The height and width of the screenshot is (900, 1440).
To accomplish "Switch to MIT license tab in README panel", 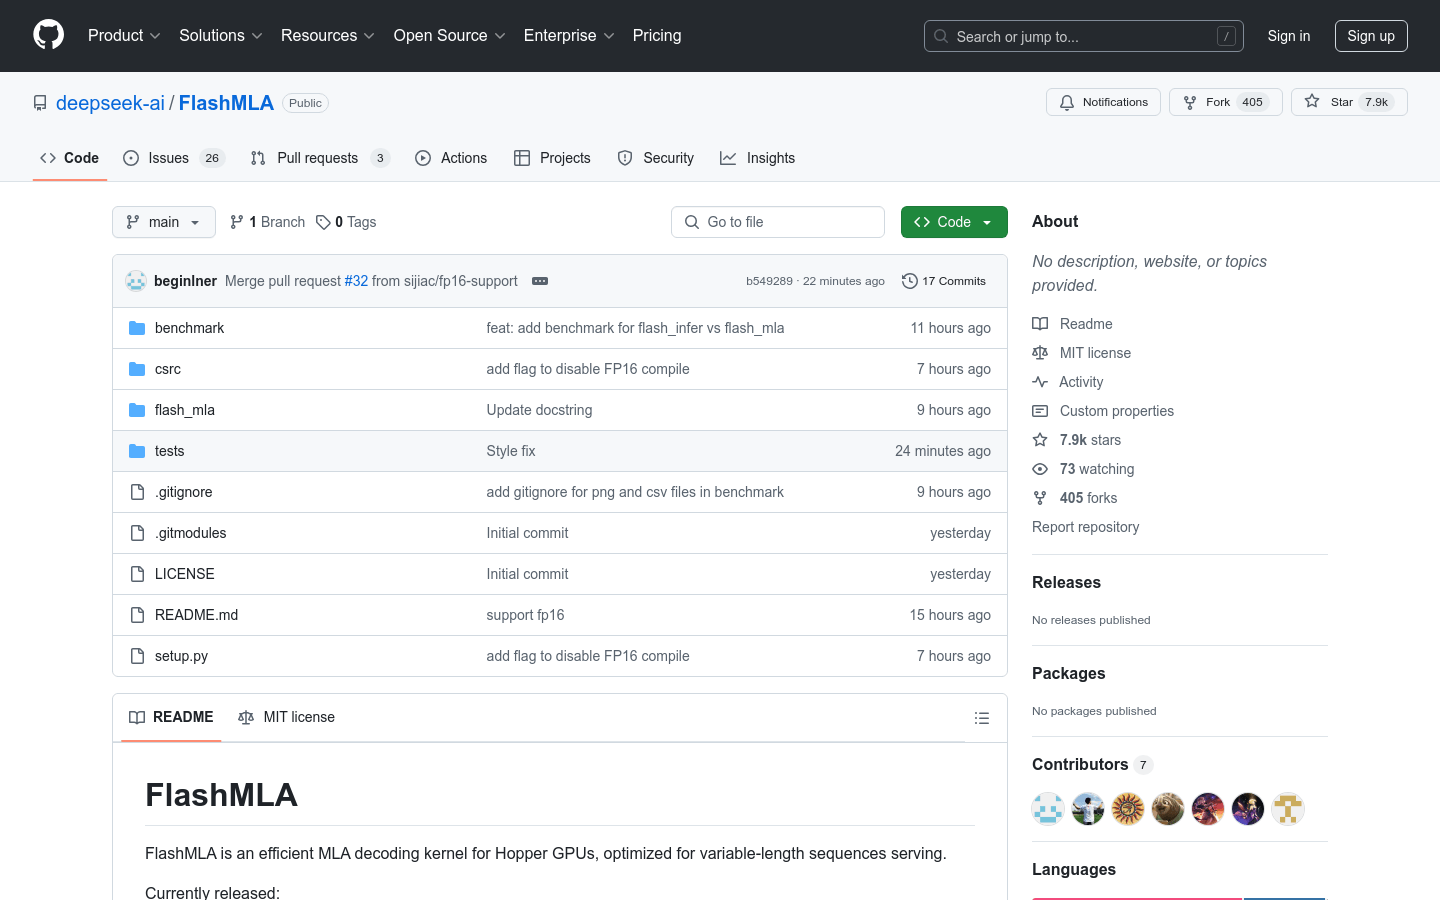I will point(286,717).
